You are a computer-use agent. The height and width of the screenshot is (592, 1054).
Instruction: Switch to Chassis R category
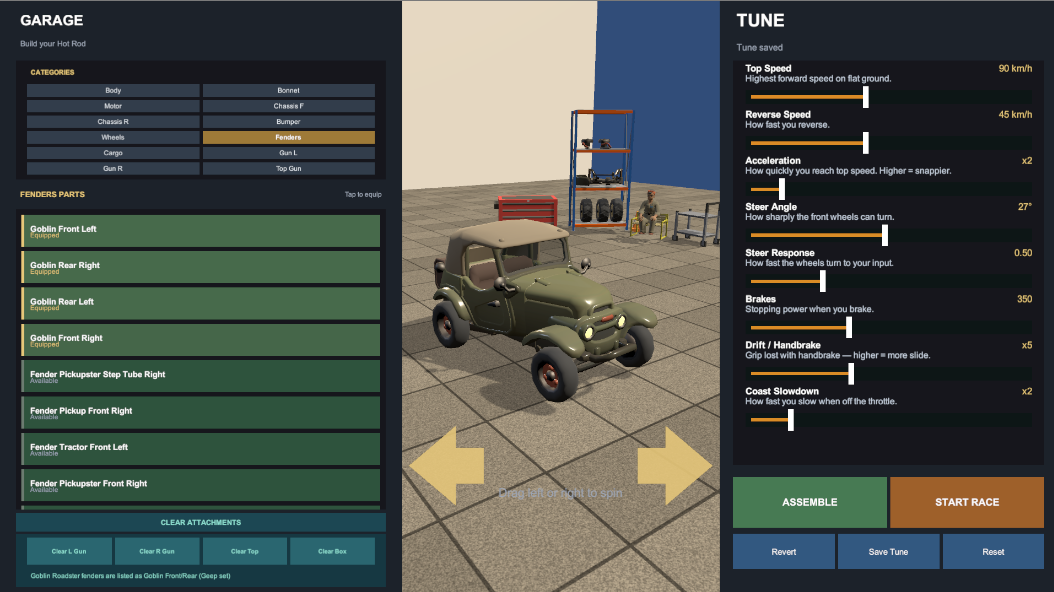point(113,122)
